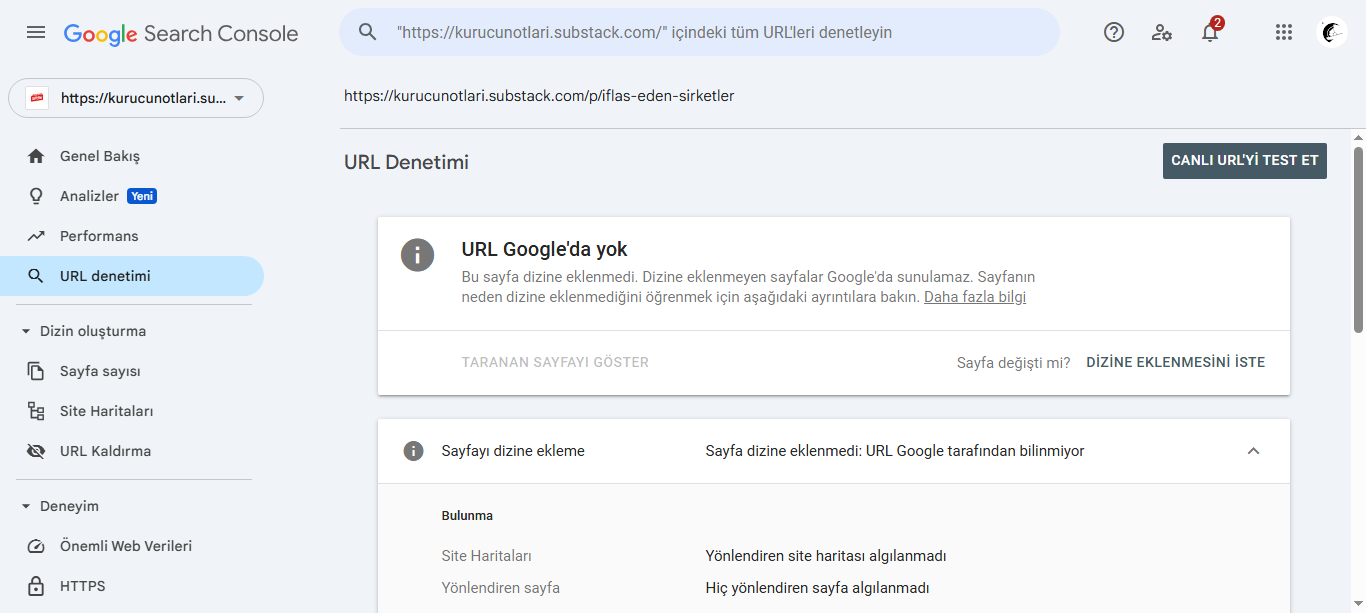Click the HTTPS padlock icon

36,586
